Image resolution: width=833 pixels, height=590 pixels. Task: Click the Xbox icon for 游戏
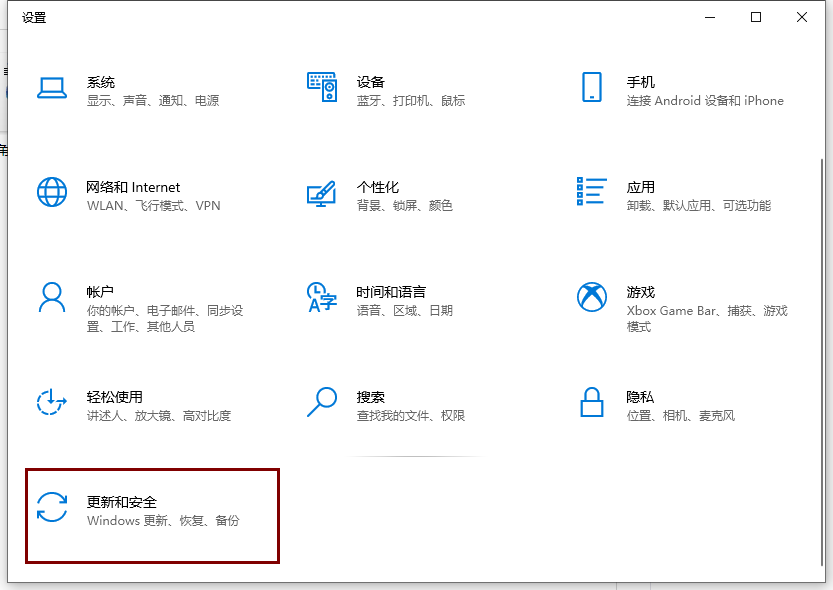pyautogui.click(x=592, y=297)
